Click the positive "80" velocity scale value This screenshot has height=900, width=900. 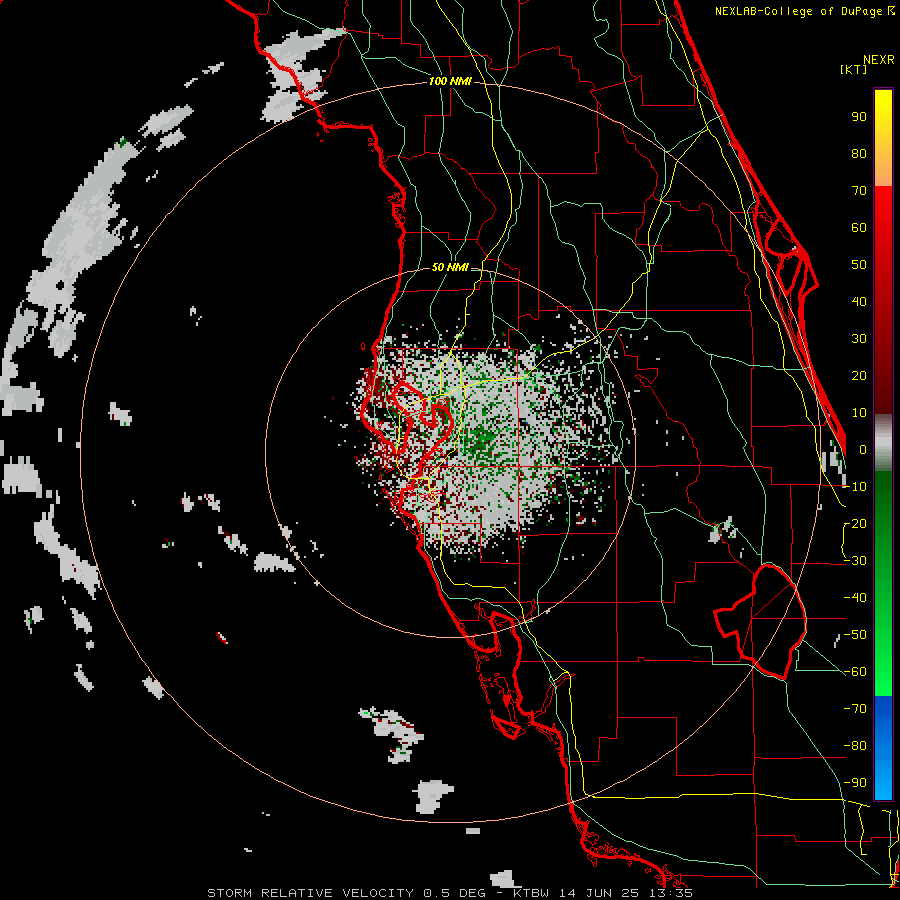tap(859, 154)
